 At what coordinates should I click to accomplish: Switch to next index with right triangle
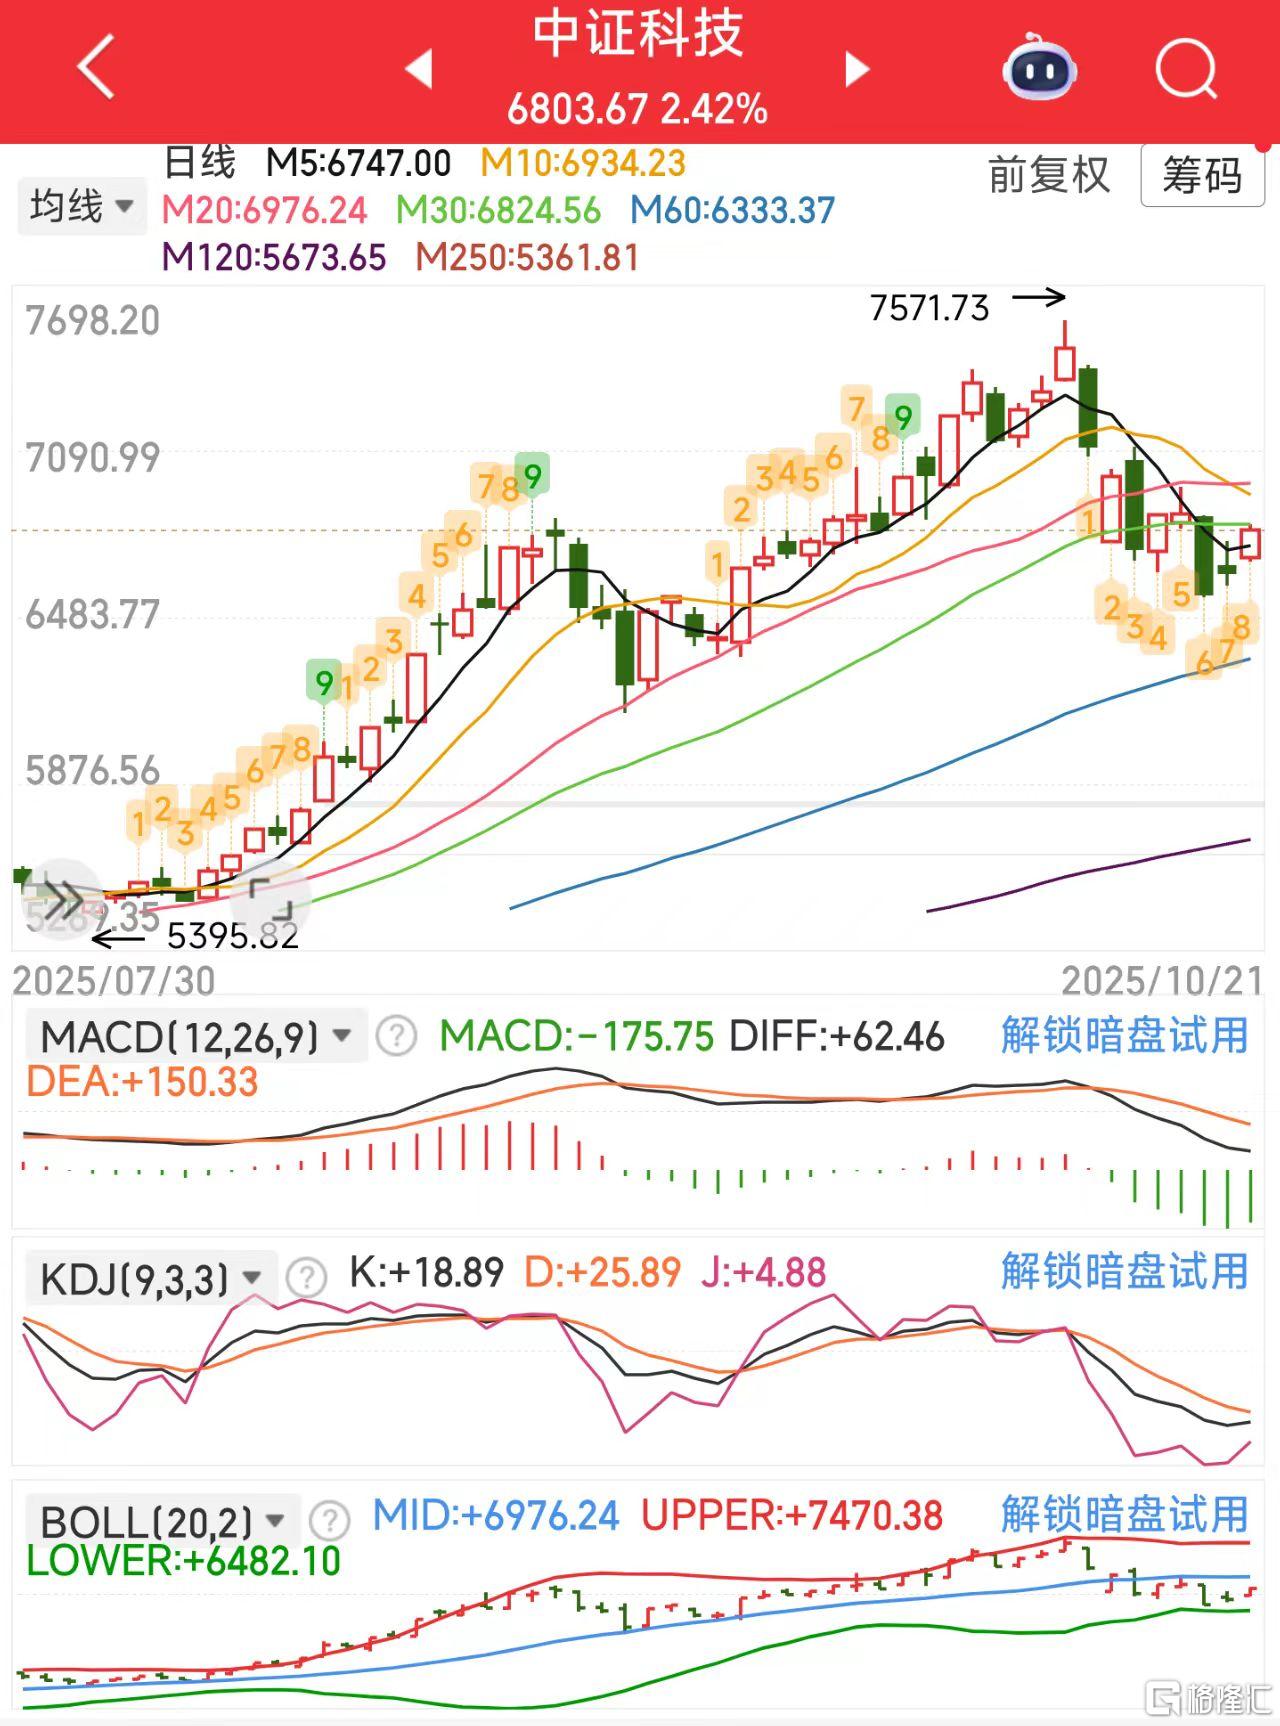tap(856, 69)
